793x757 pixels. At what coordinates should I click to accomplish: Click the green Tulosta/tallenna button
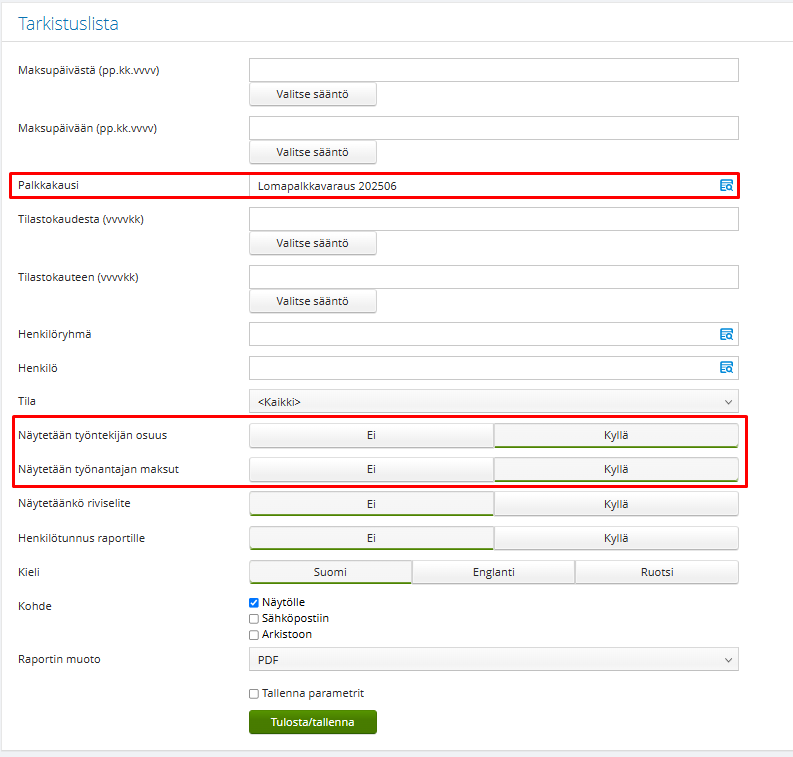pyautogui.click(x=313, y=722)
